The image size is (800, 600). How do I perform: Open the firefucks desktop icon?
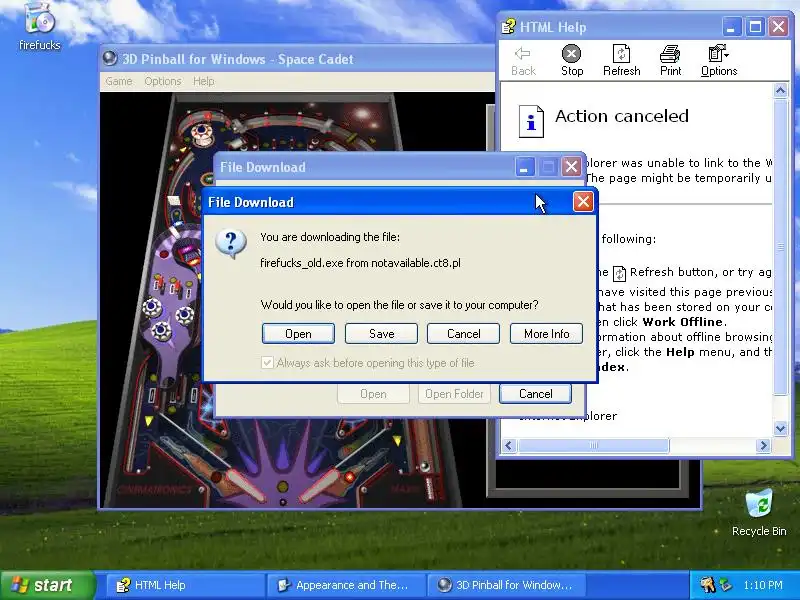click(x=39, y=27)
